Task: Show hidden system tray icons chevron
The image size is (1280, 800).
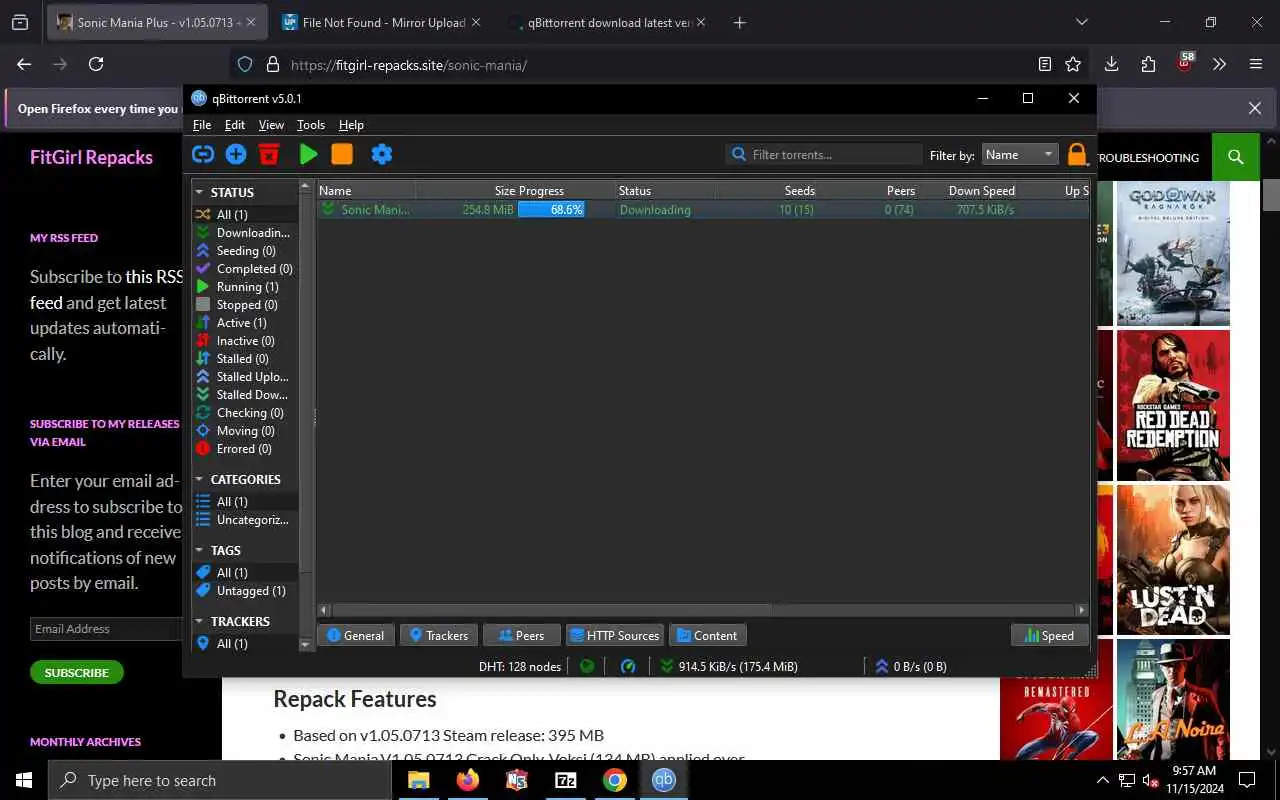Action: click(1103, 780)
